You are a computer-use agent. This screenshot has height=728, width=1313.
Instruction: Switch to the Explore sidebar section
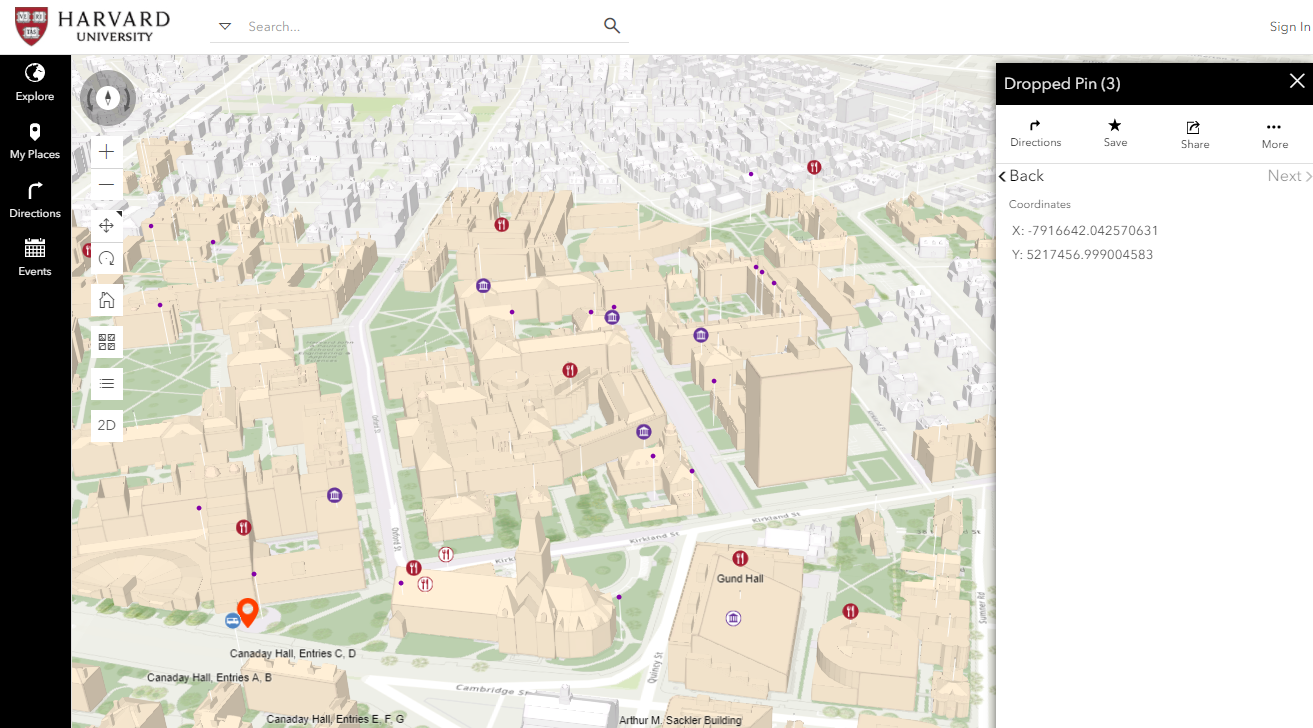click(x=34, y=82)
